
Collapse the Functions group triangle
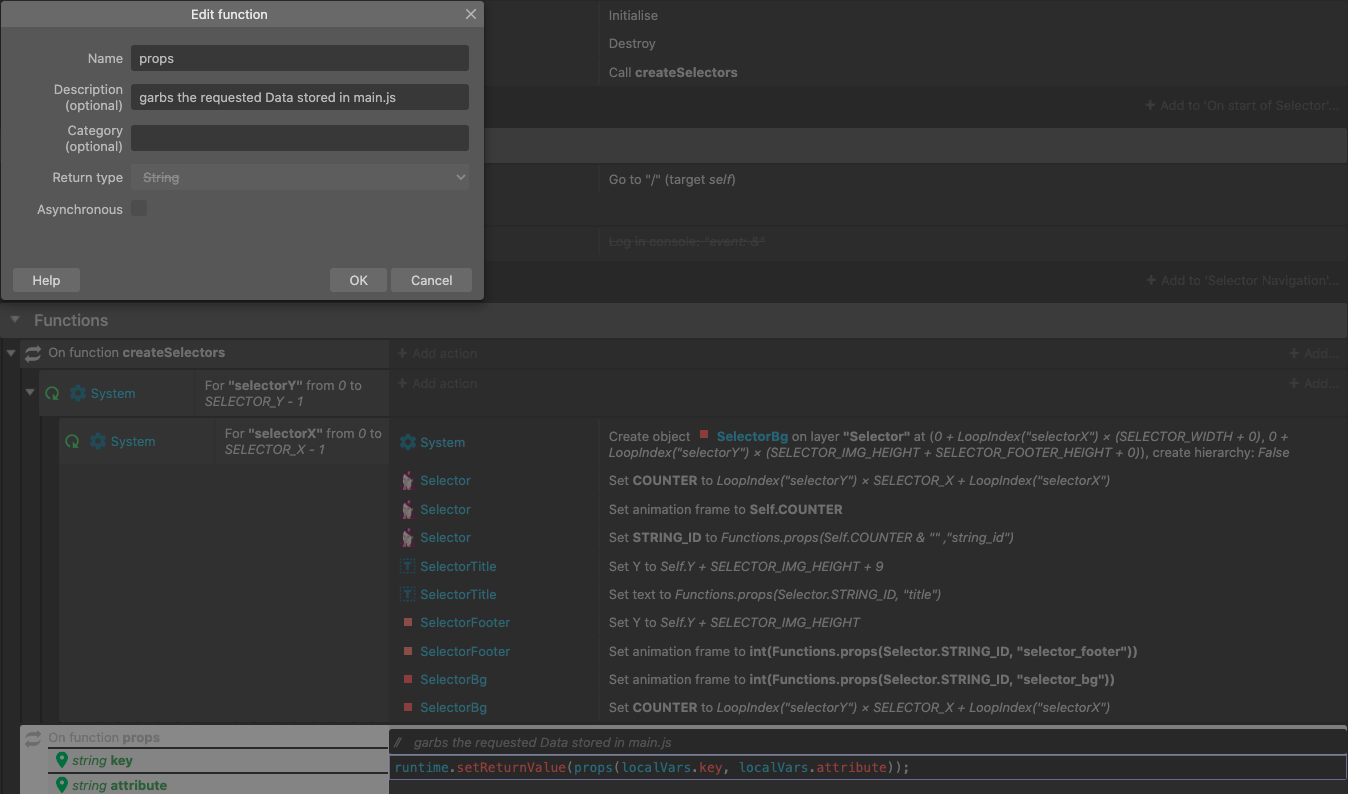click(15, 320)
